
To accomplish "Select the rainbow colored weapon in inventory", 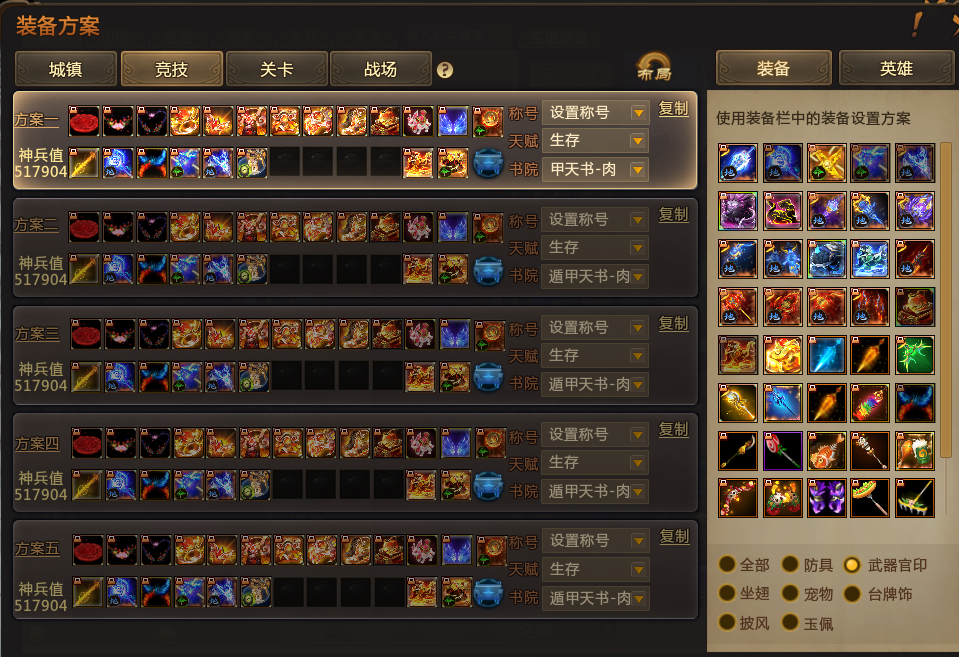I will [x=870, y=403].
